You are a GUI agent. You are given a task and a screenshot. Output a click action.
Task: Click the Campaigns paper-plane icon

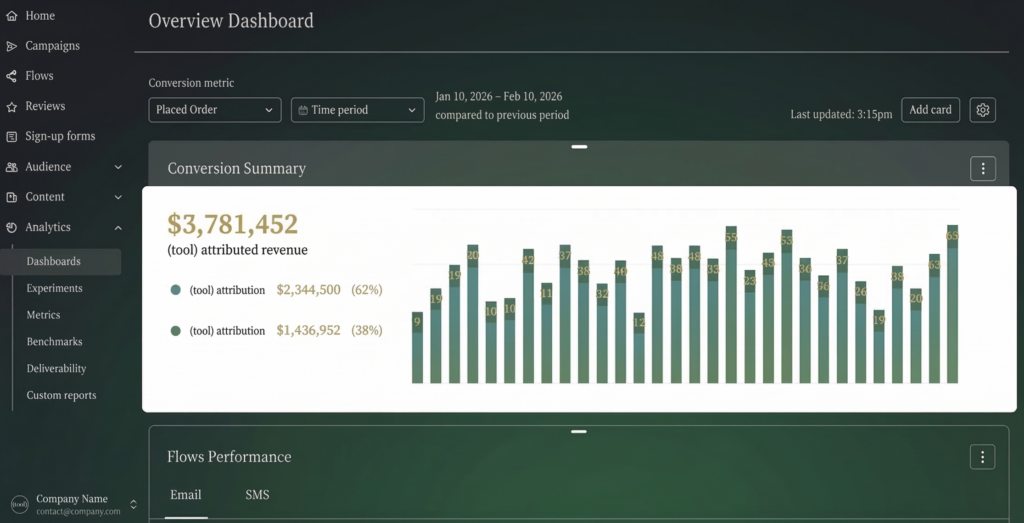click(x=12, y=46)
